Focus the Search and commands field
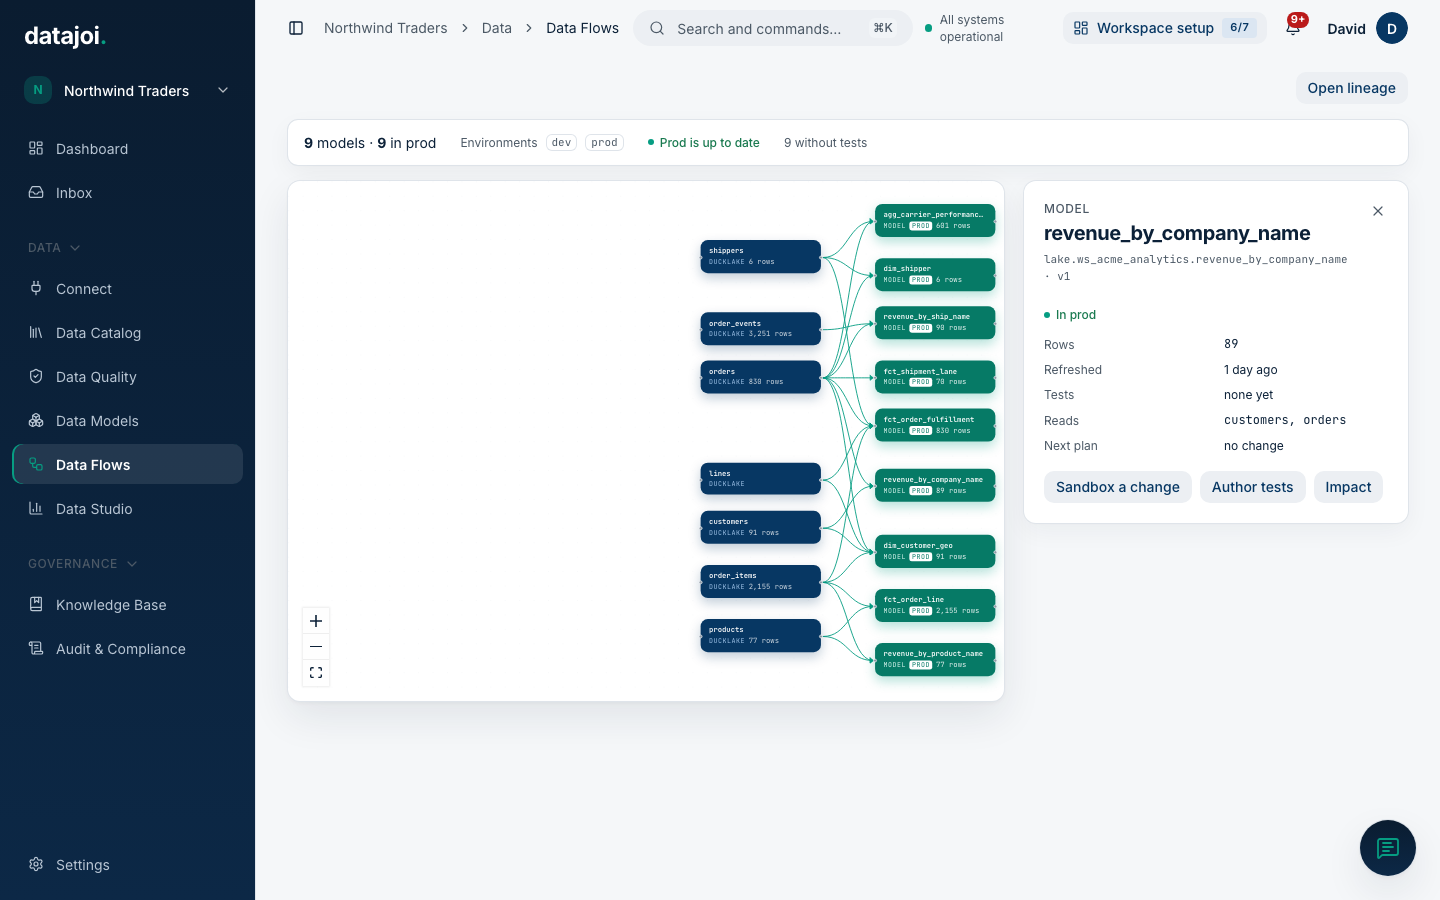 (x=773, y=28)
